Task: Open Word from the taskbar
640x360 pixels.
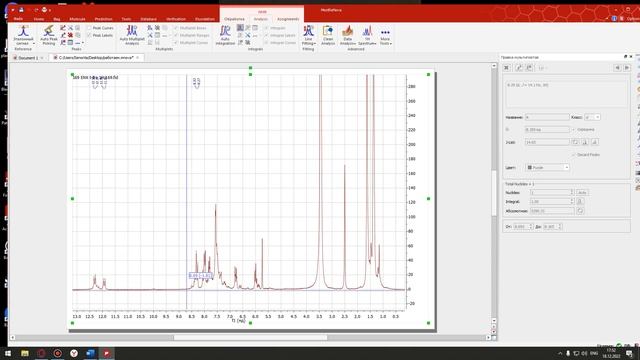Action: point(90,353)
